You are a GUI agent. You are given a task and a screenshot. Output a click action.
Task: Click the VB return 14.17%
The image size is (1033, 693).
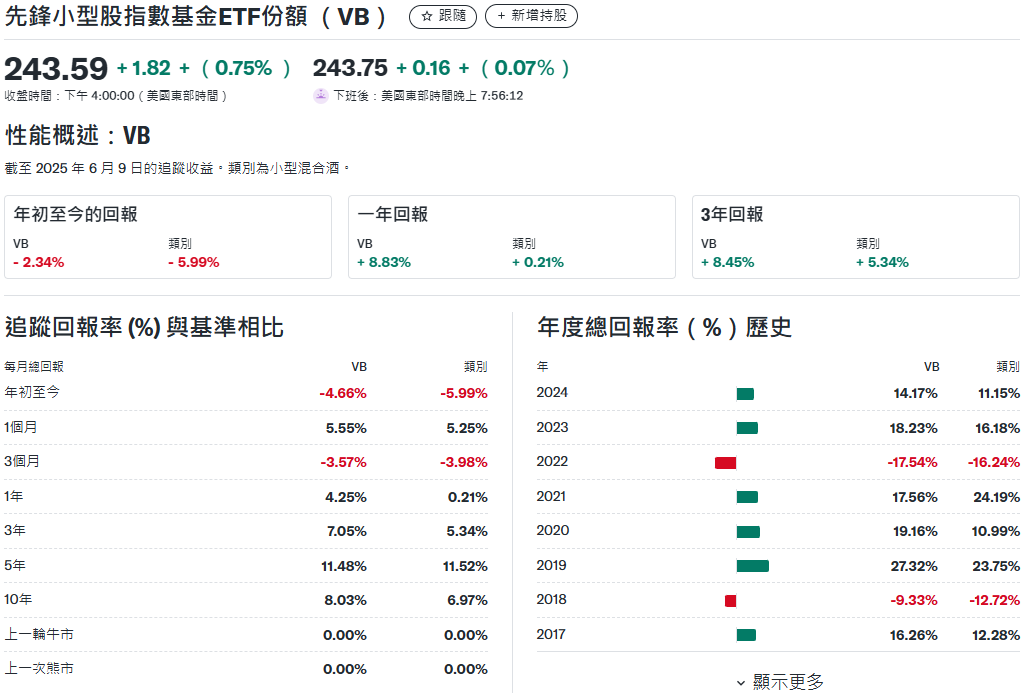[x=915, y=393]
